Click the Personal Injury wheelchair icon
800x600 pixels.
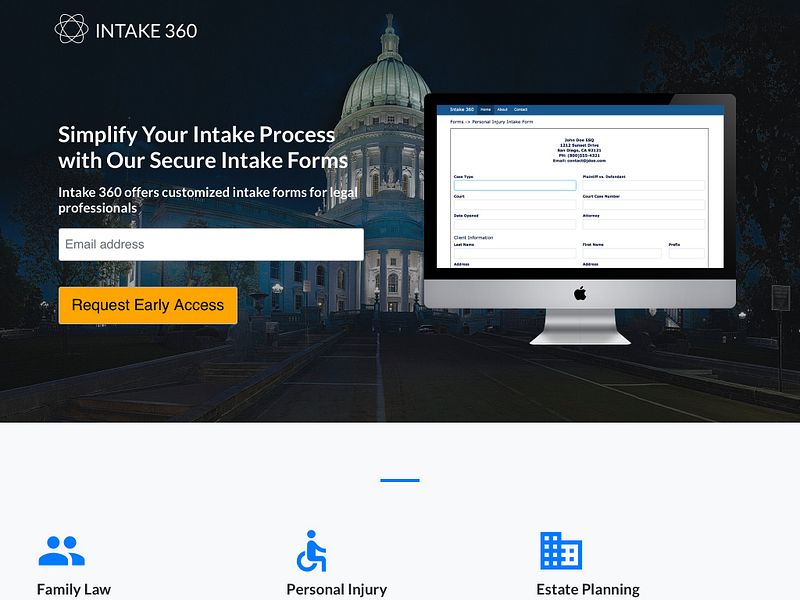pyautogui.click(x=312, y=551)
